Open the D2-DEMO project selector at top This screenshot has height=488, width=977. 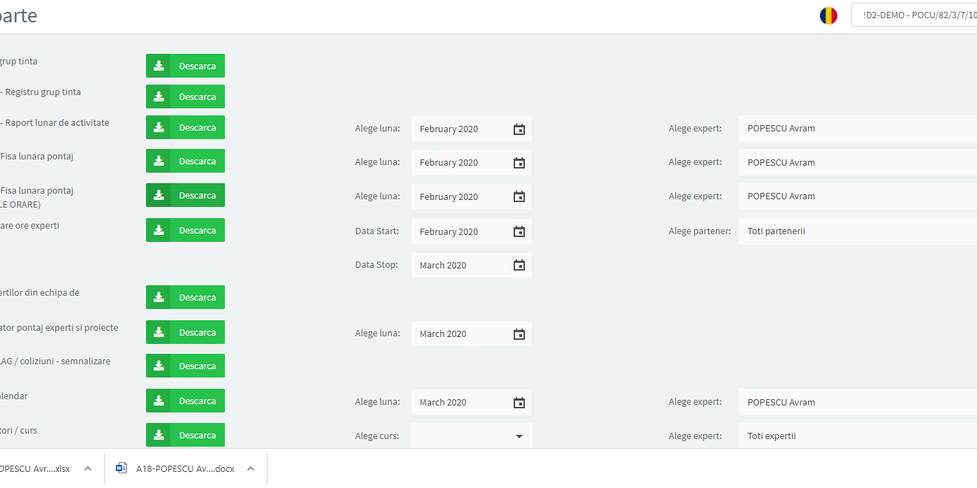[913, 16]
